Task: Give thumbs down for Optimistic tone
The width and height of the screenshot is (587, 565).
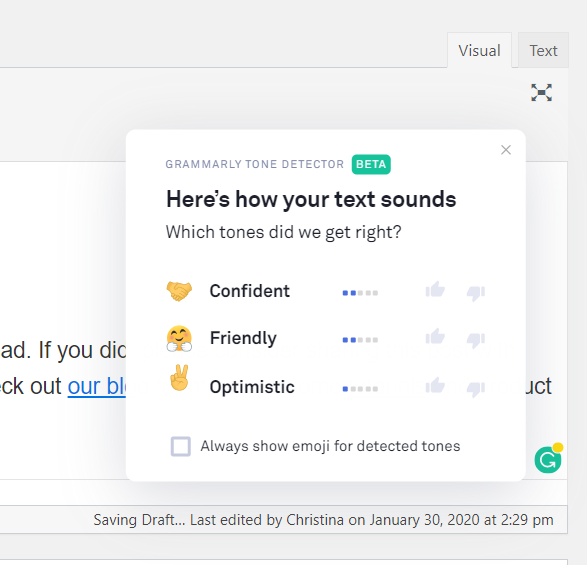Action: [x=476, y=389]
